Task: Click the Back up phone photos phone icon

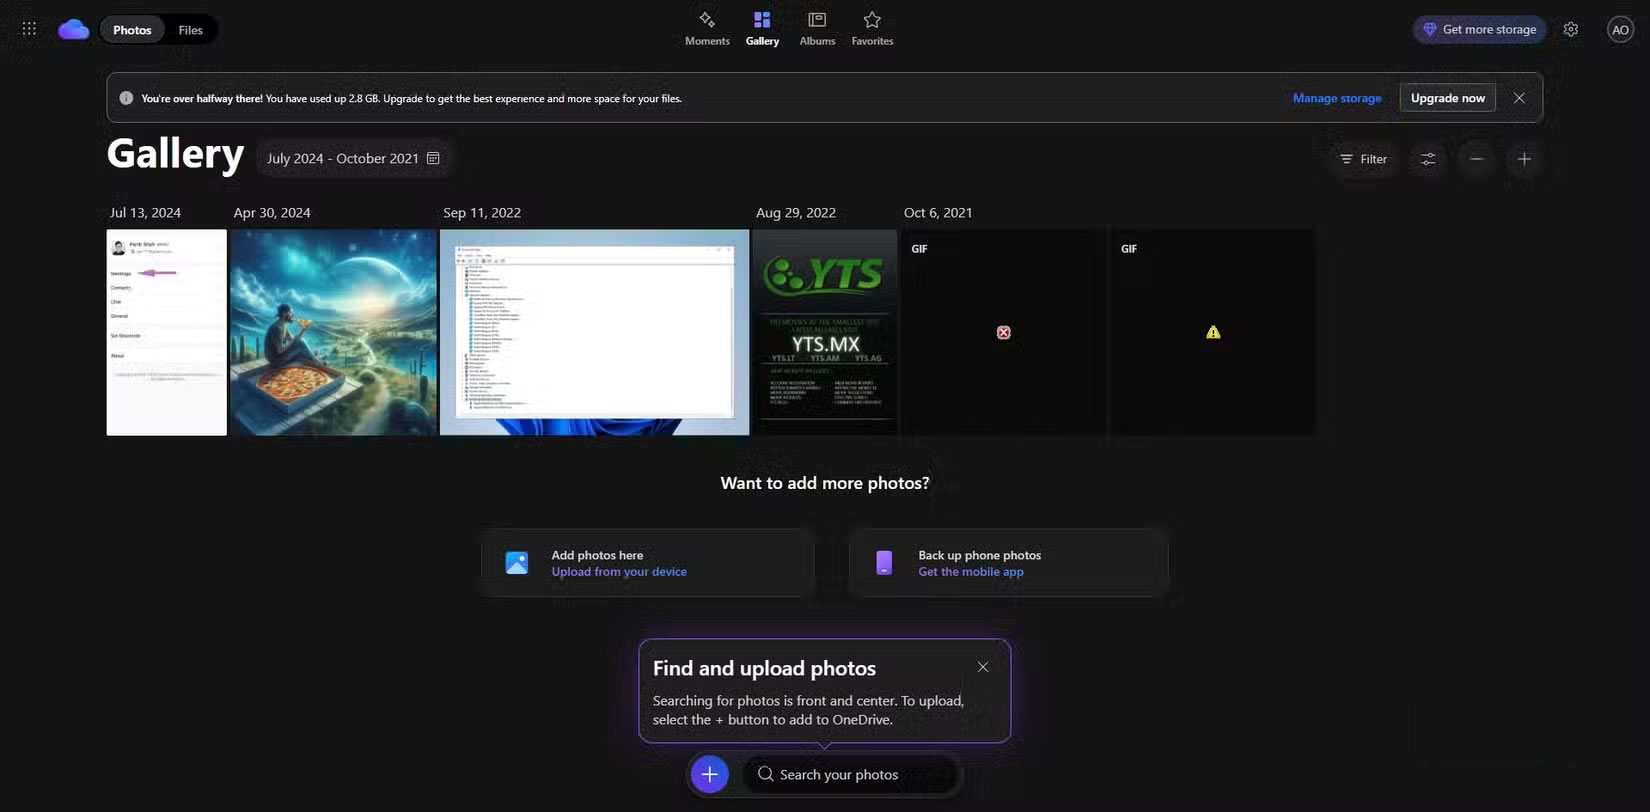Action: coord(884,563)
